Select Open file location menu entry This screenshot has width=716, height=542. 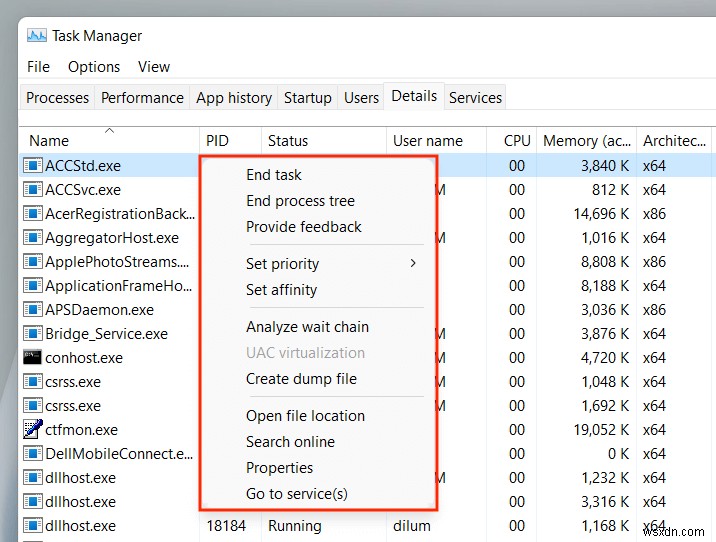(305, 416)
